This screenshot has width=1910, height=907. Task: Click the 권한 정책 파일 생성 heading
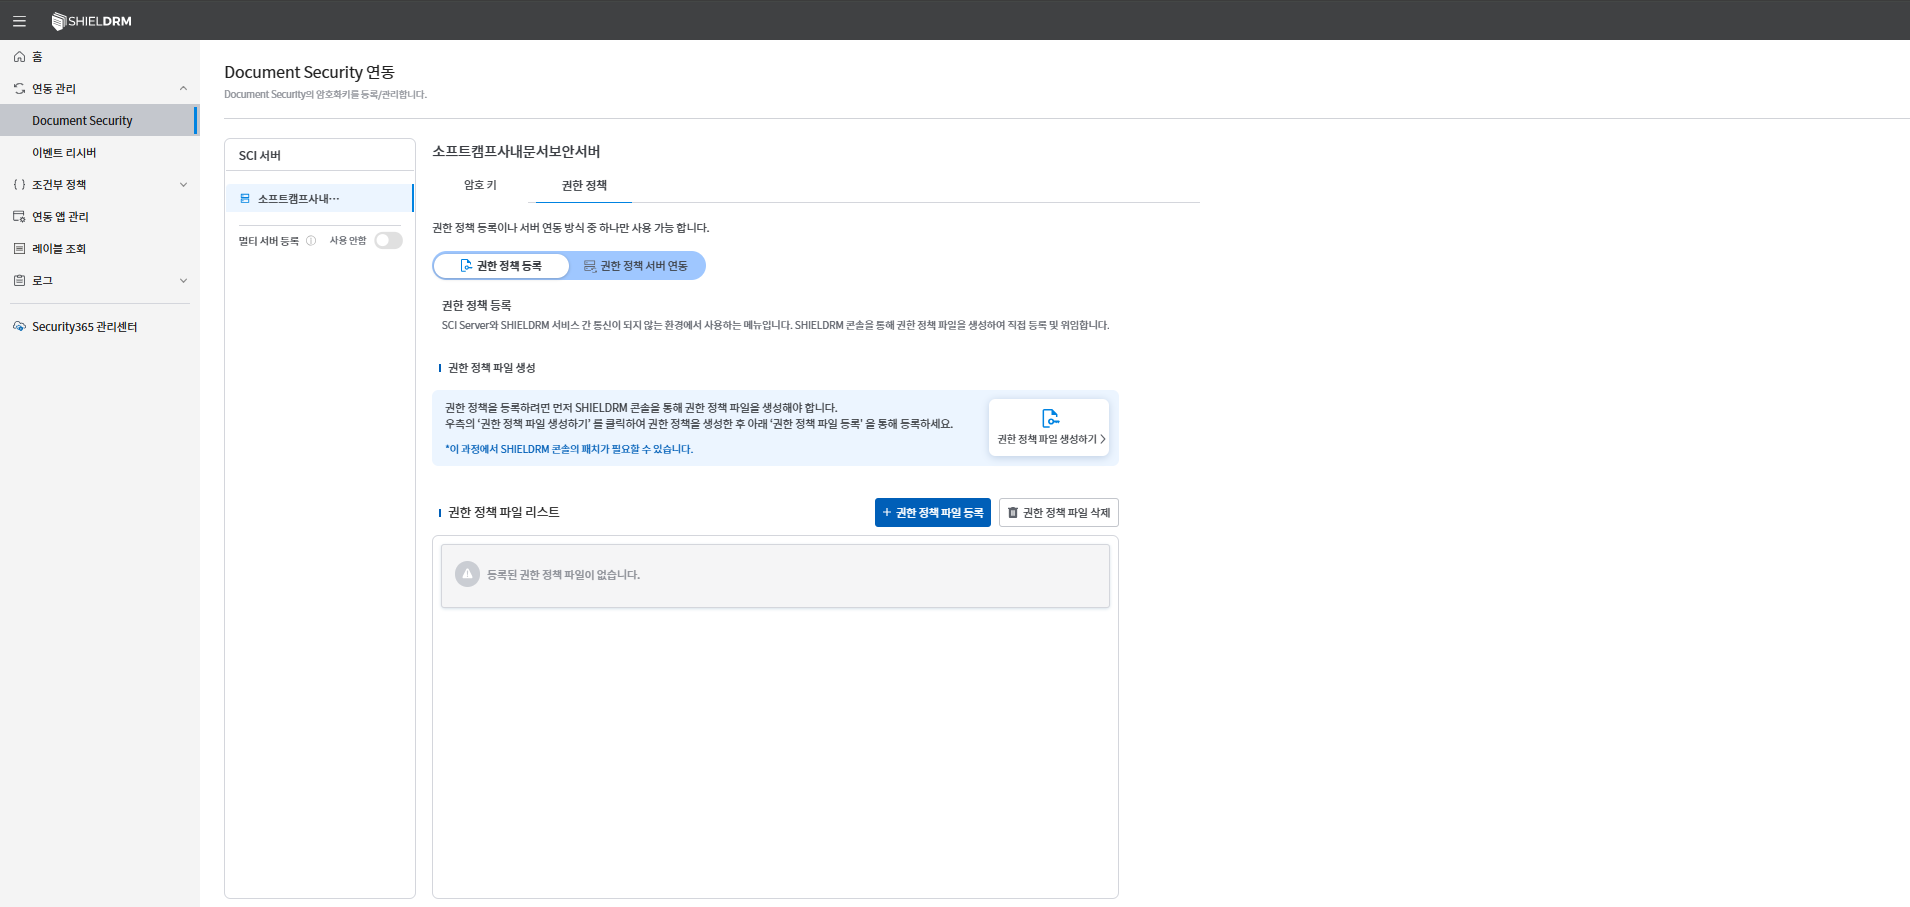[x=492, y=368]
